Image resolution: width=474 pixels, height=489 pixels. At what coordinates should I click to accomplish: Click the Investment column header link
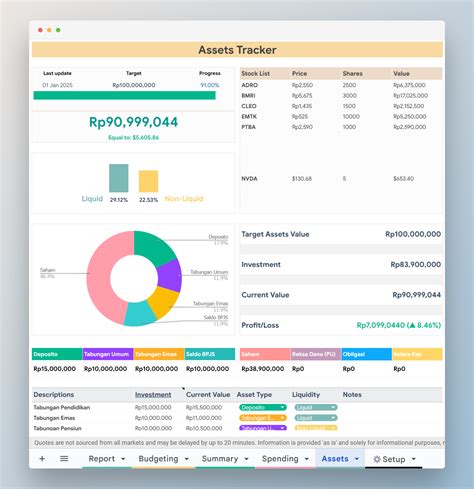pyautogui.click(x=153, y=395)
